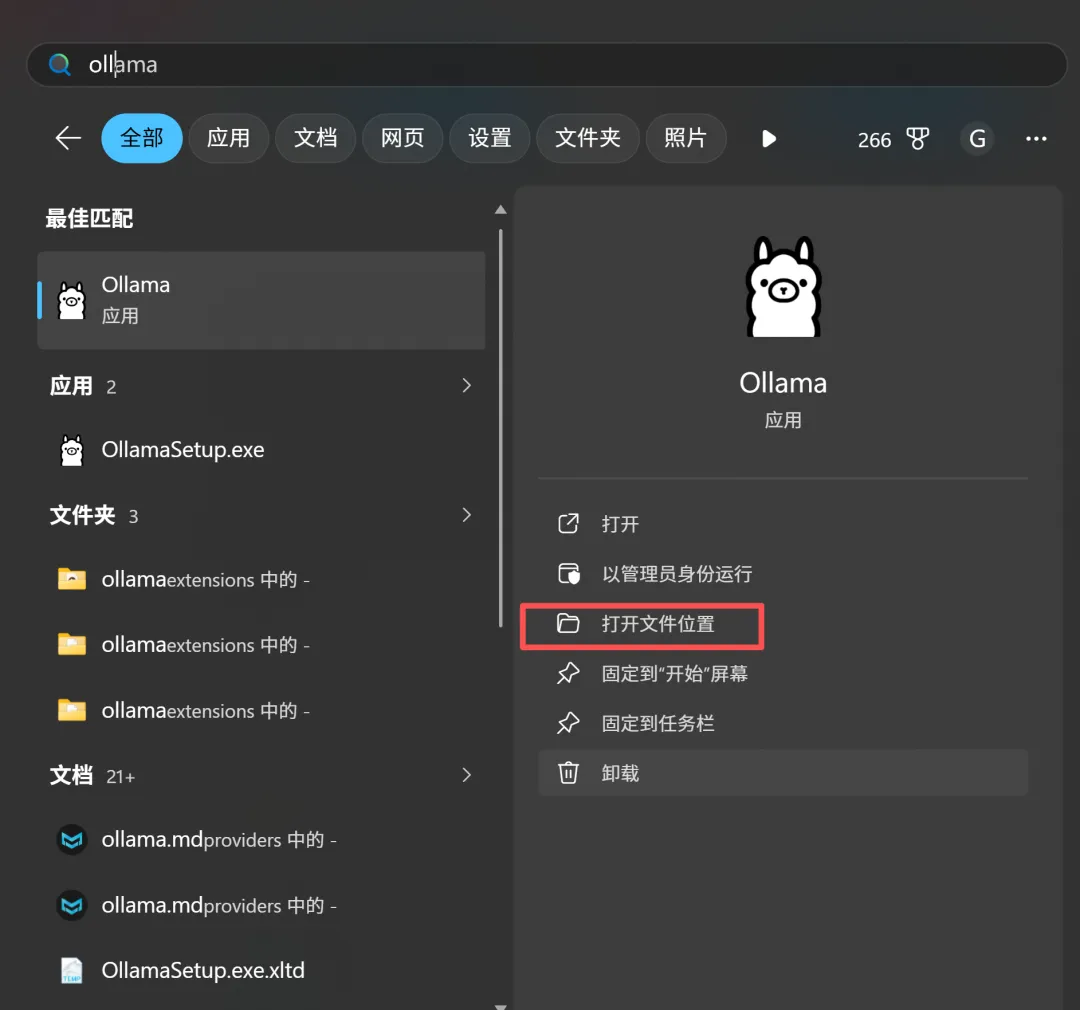The width and height of the screenshot is (1080, 1010).
Task: Click the OllamaSetup.exe.xltd file icon
Action: pos(72,971)
